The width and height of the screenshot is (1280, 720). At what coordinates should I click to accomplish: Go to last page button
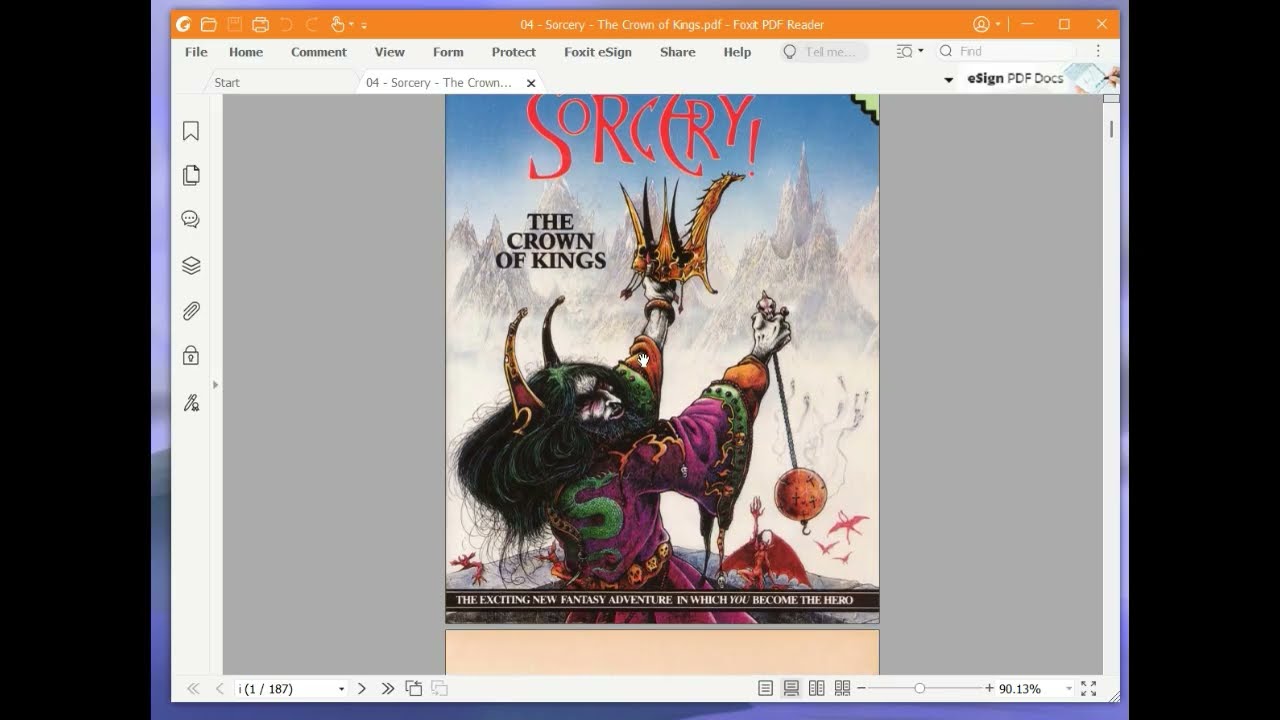(x=388, y=688)
